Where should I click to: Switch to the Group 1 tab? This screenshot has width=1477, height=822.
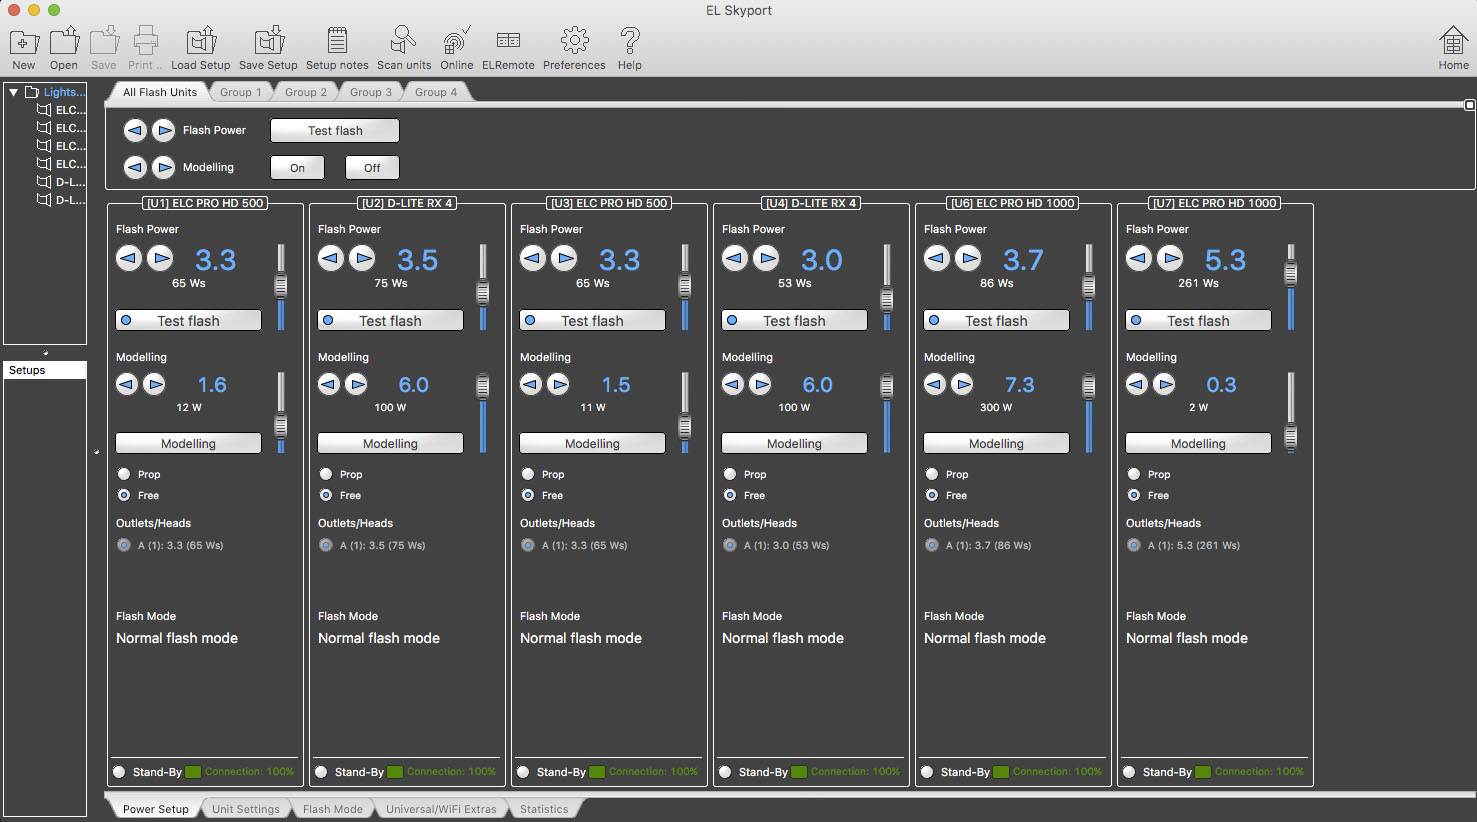point(241,92)
